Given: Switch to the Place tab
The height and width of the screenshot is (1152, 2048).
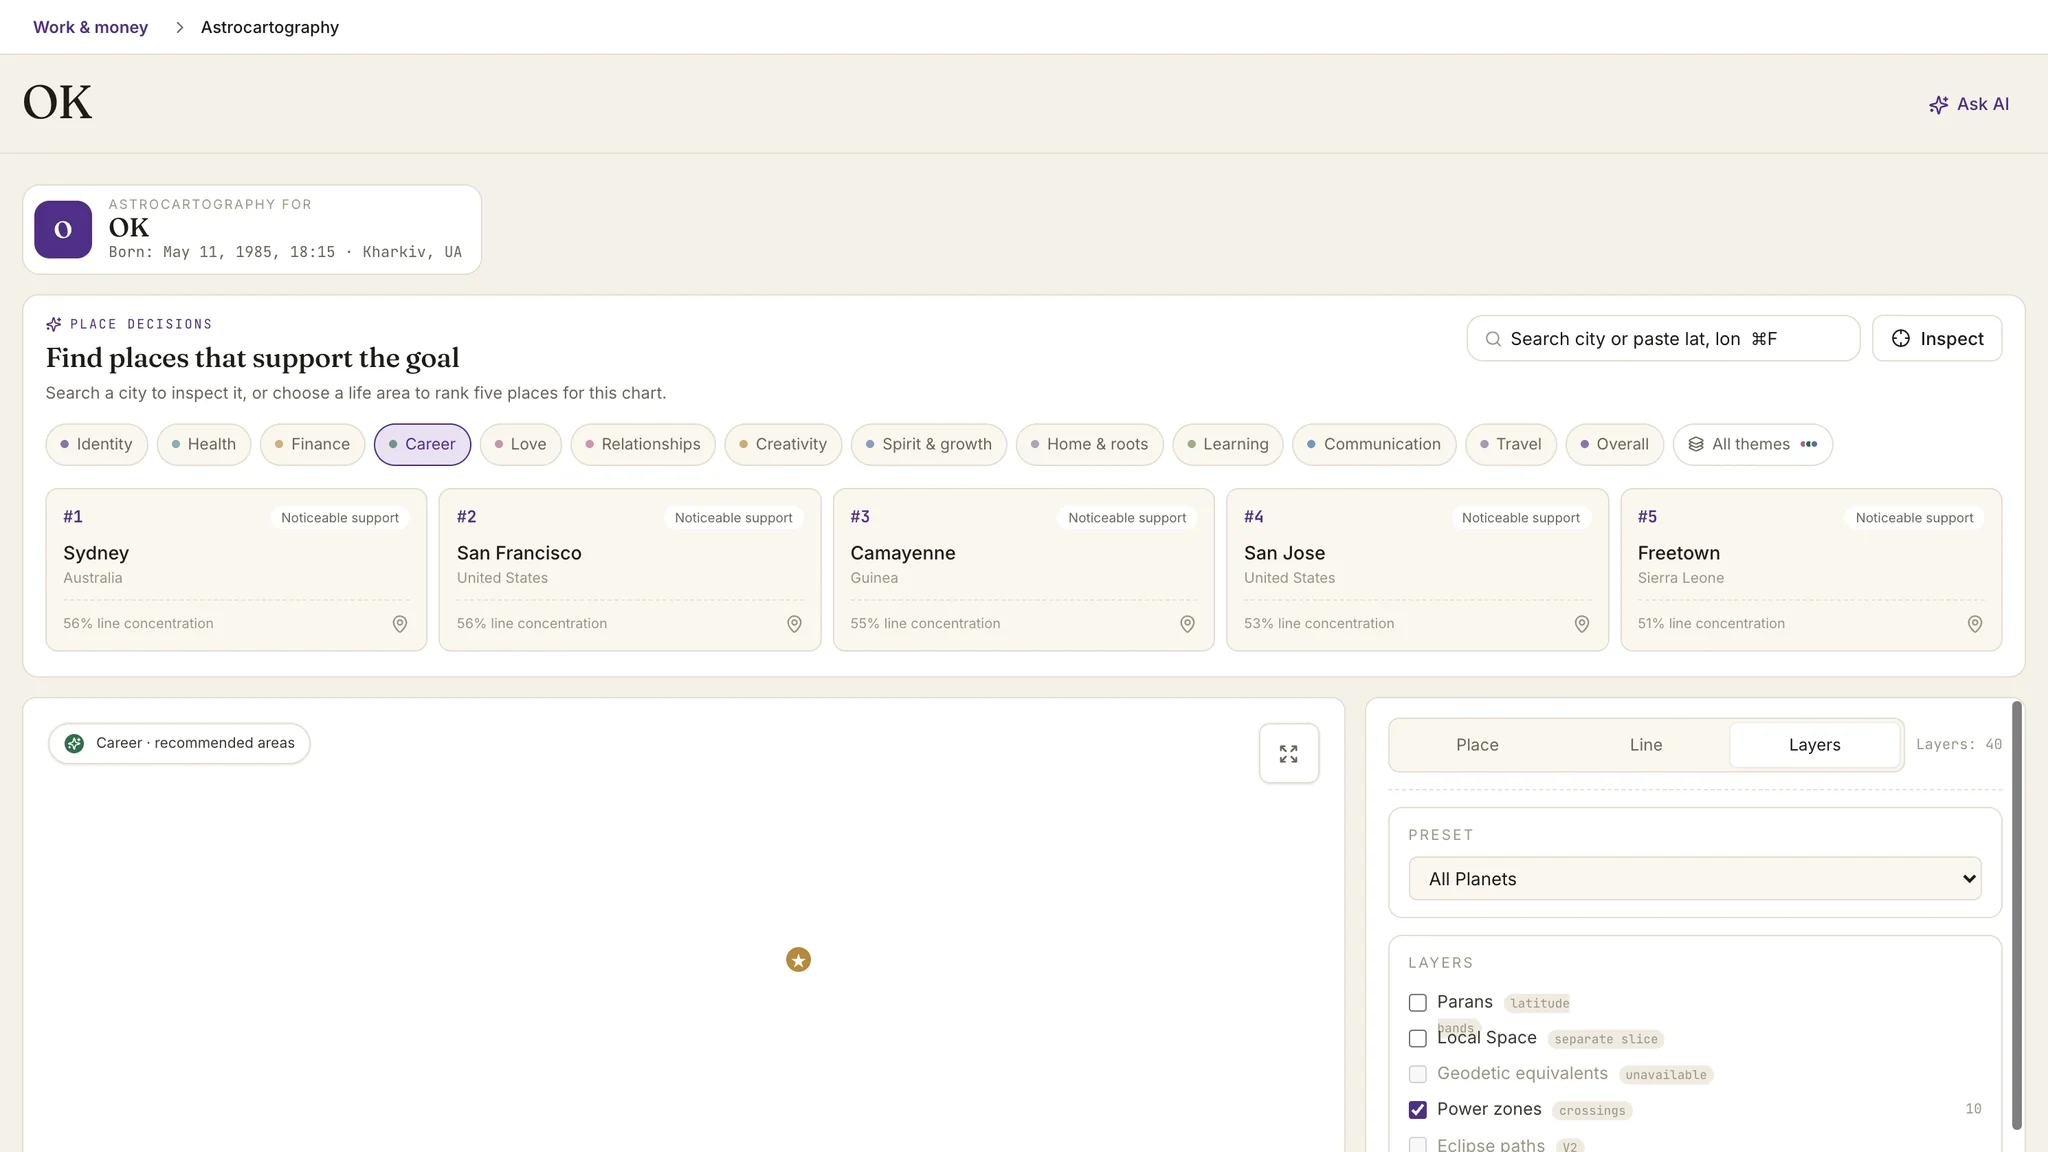Looking at the screenshot, I should click(1477, 745).
